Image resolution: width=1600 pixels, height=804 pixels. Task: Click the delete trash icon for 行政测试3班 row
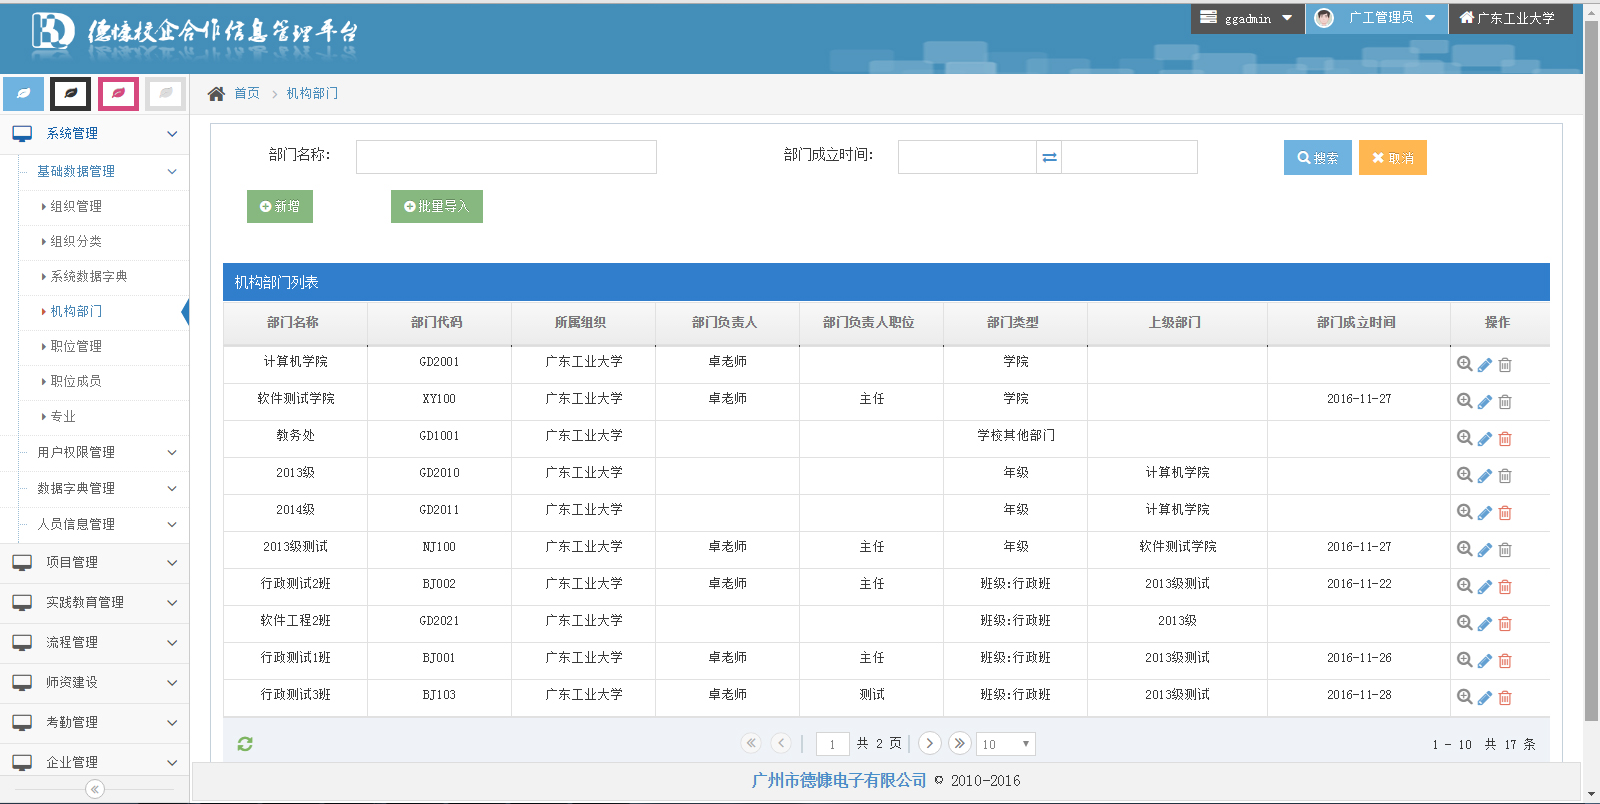click(1505, 698)
